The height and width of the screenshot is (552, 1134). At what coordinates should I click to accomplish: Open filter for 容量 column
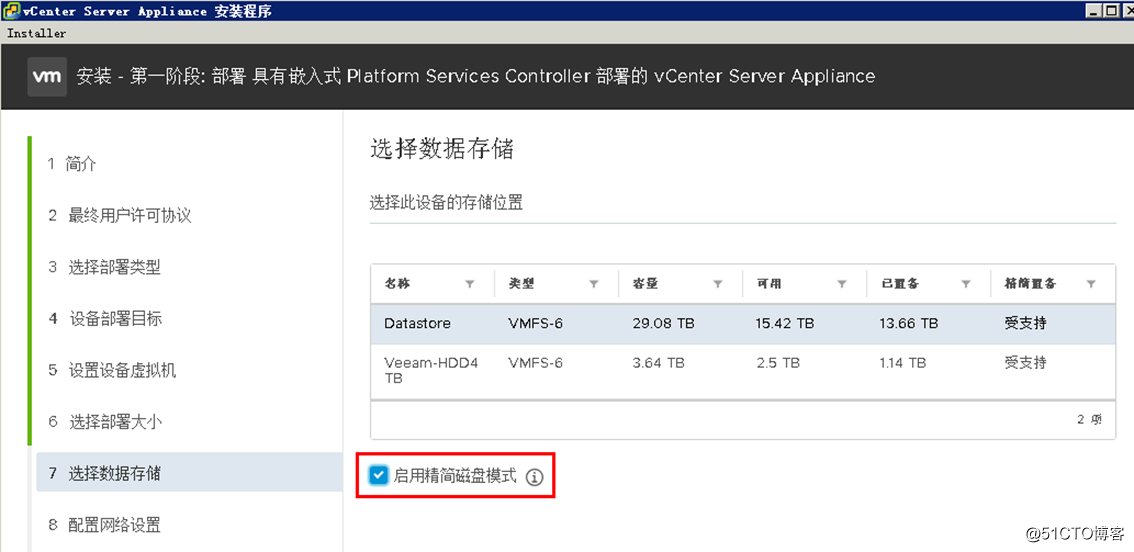(717, 284)
